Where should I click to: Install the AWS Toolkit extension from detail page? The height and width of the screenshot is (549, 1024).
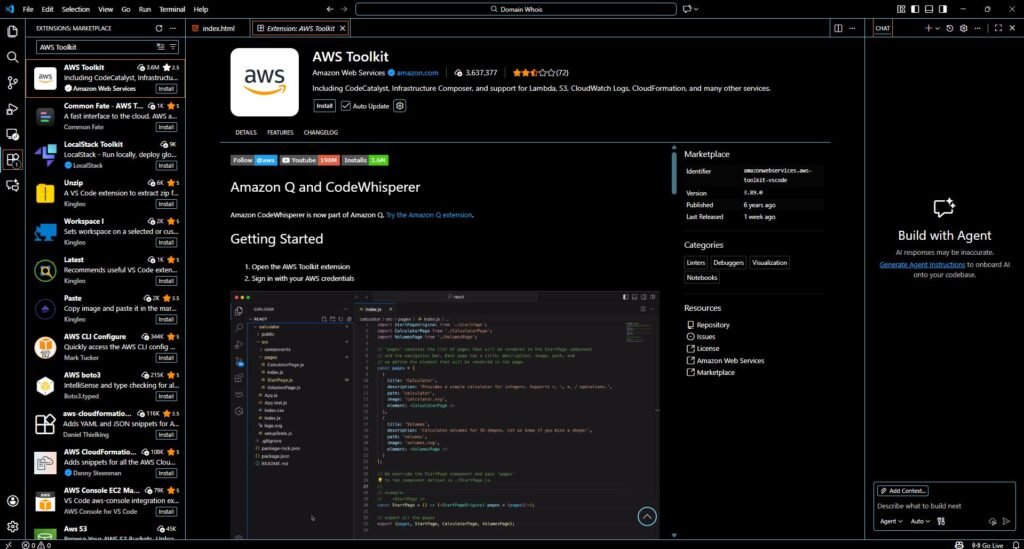[x=325, y=106]
